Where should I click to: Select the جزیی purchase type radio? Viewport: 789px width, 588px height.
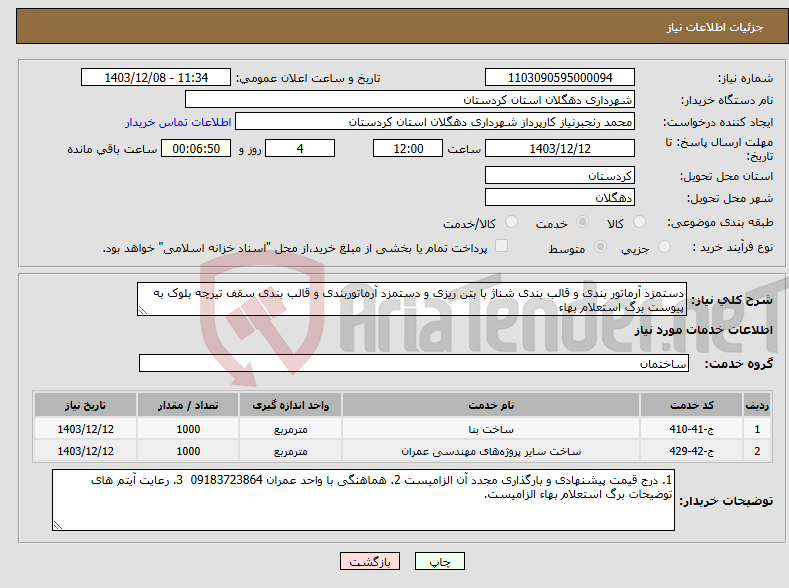pos(664,246)
